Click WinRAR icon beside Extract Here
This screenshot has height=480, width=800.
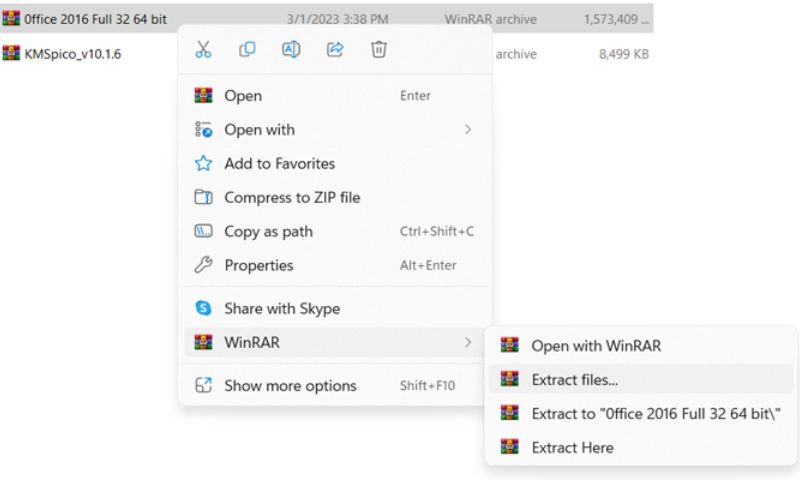pos(509,447)
